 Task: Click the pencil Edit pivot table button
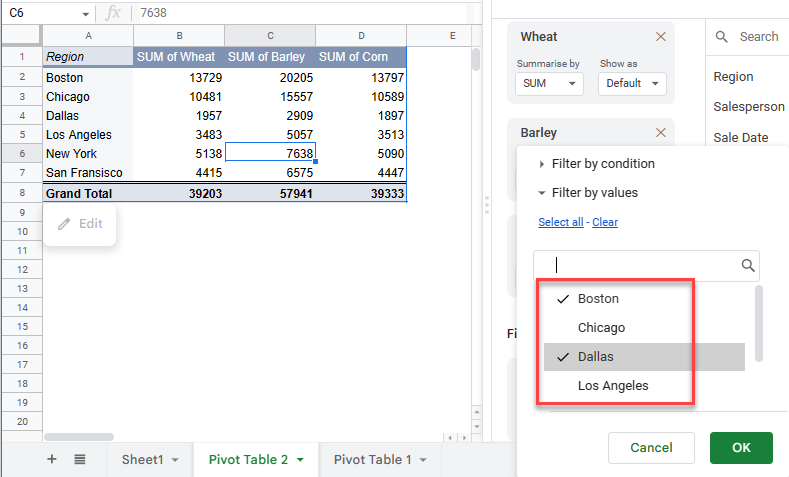point(80,224)
